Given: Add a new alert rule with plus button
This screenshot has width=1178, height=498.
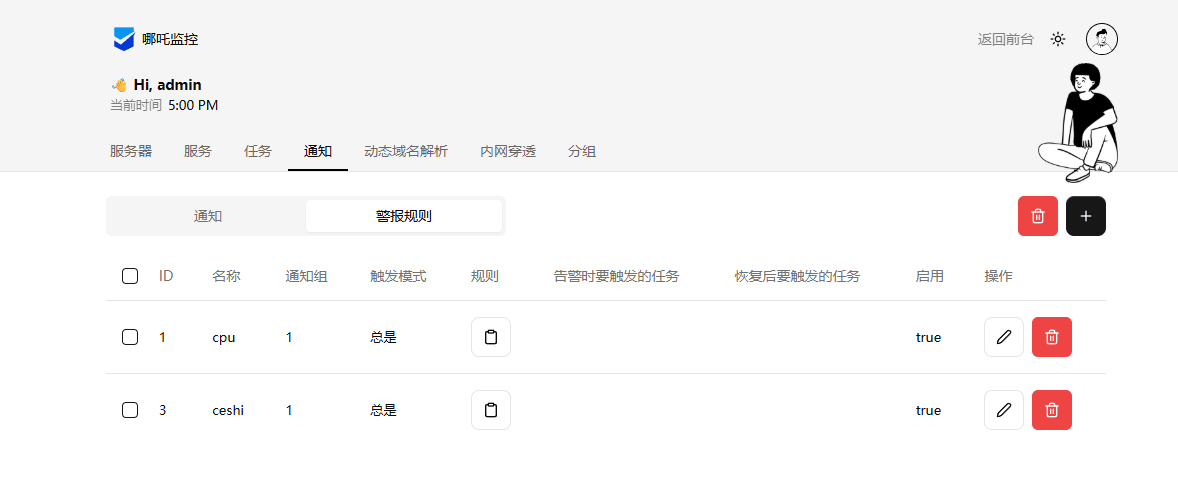Looking at the screenshot, I should [x=1085, y=216].
